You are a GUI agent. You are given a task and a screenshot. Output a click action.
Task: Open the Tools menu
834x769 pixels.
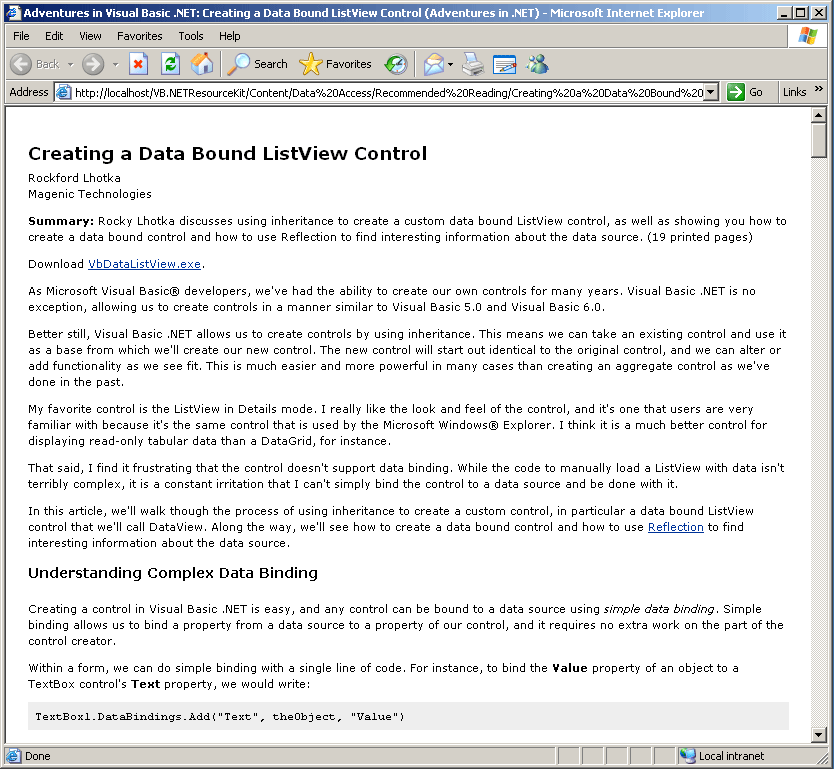tap(191, 36)
